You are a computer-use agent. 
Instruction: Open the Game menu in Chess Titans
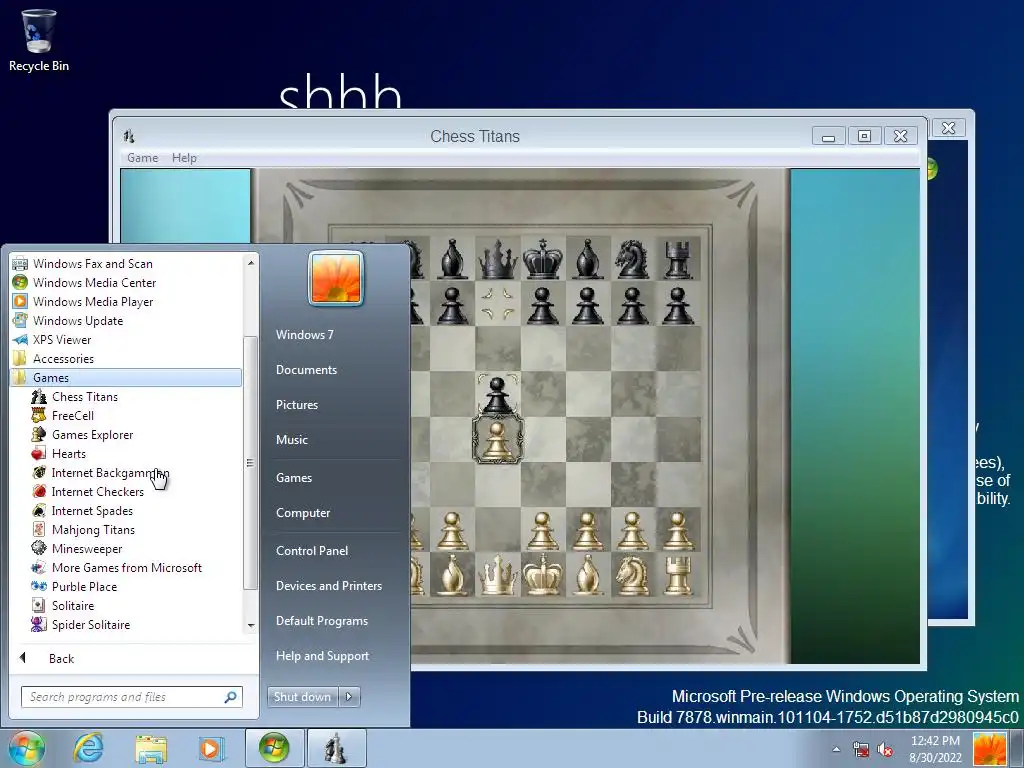point(142,157)
